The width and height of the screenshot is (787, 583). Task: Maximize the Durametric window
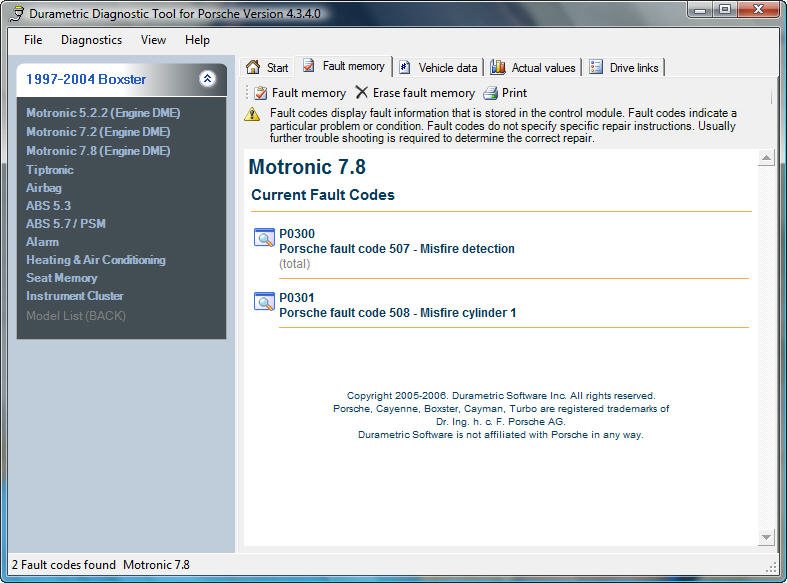pyautogui.click(x=725, y=10)
